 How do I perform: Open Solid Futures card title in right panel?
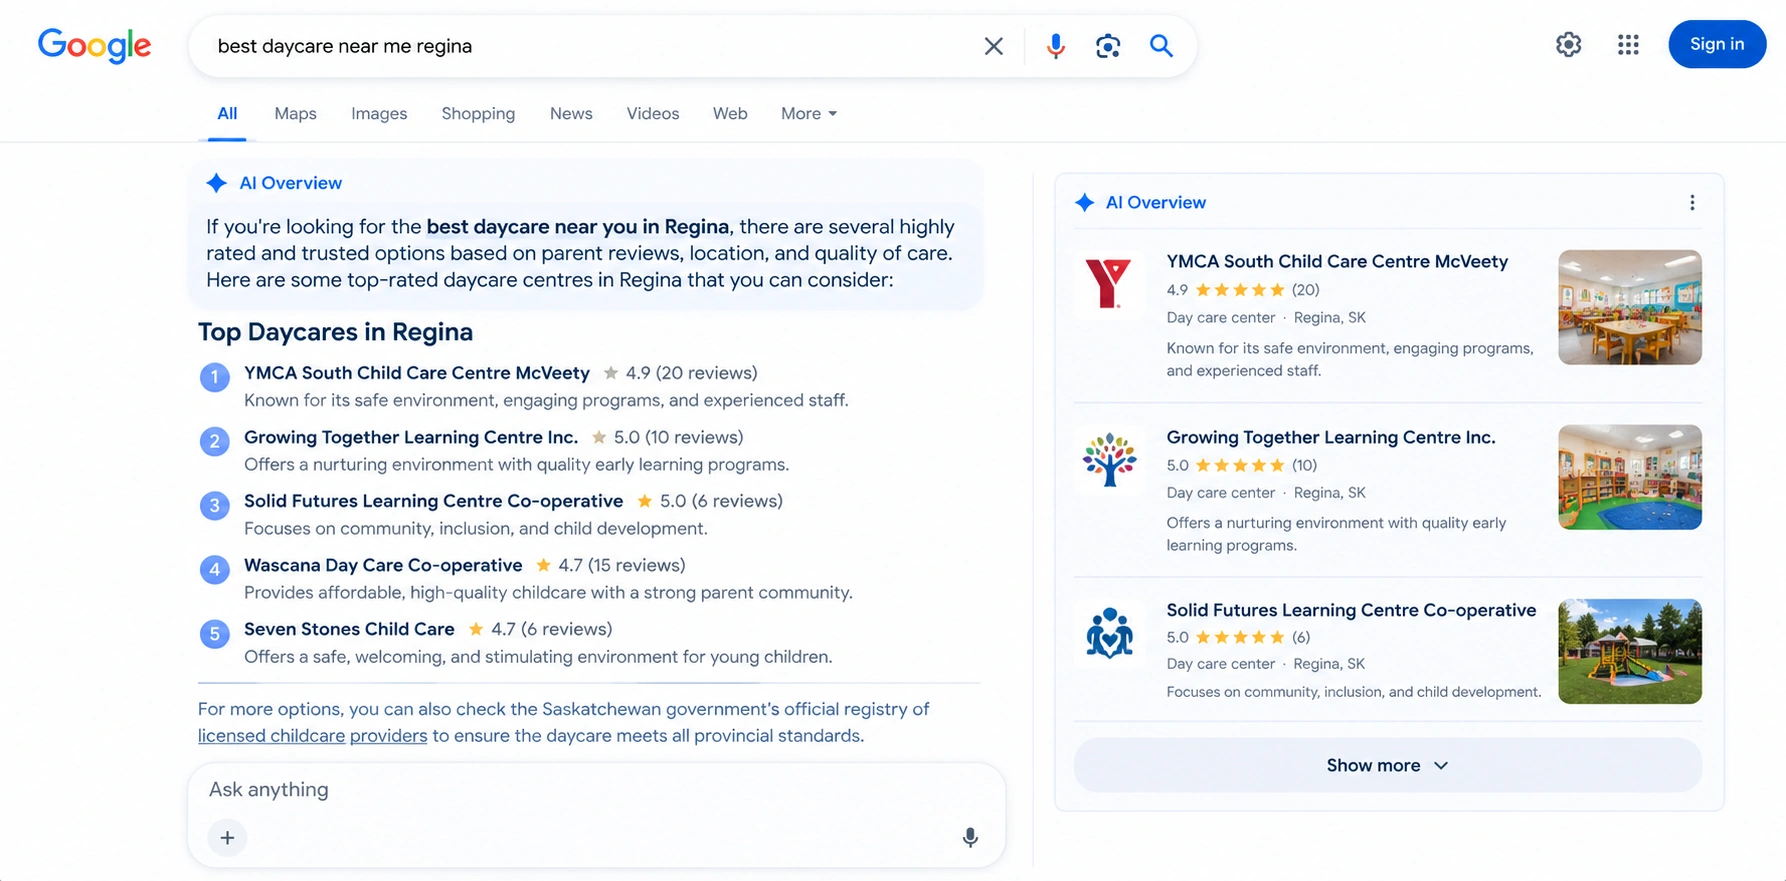pos(1351,610)
